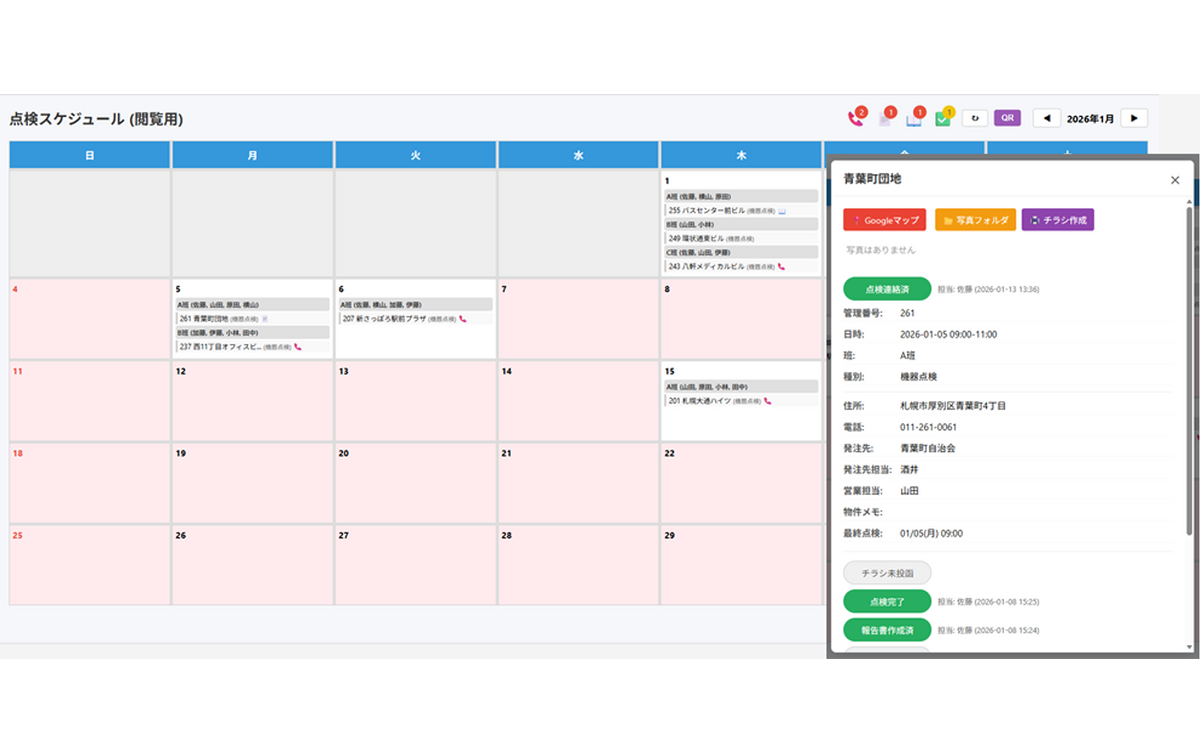Click the green checkmark icon with yellow badge
The image size is (1200, 750).
click(x=942, y=119)
